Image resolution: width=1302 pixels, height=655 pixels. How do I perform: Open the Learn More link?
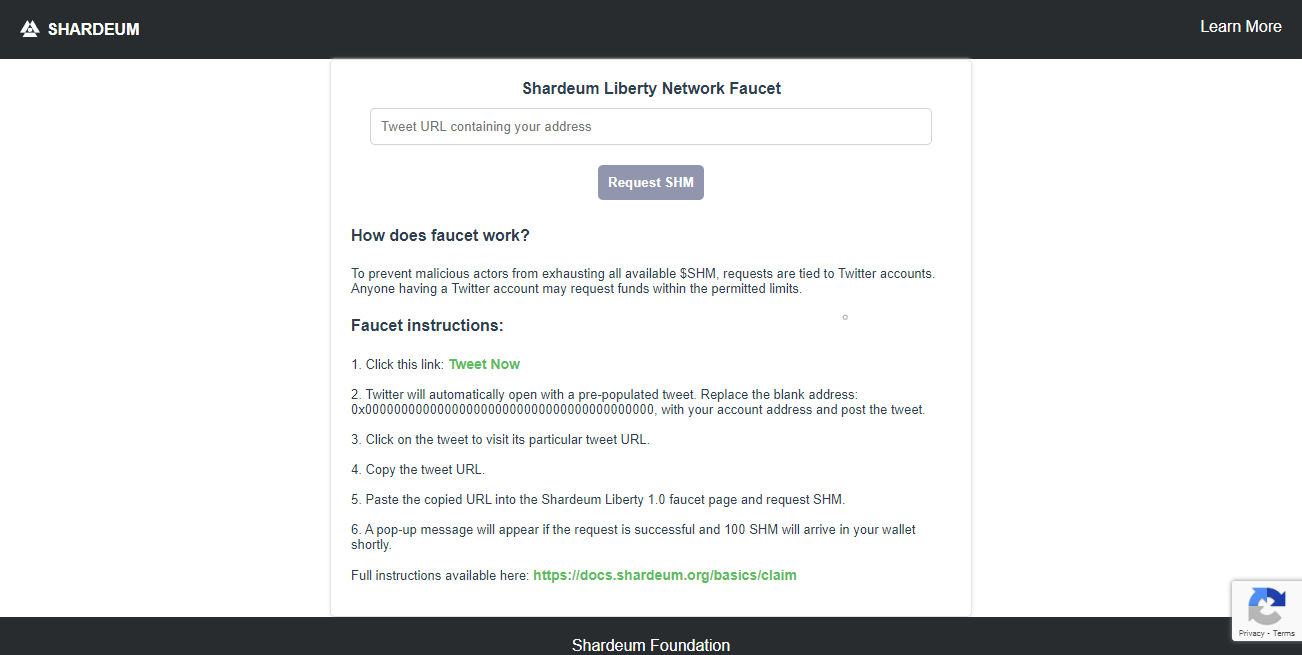pyautogui.click(x=1240, y=27)
